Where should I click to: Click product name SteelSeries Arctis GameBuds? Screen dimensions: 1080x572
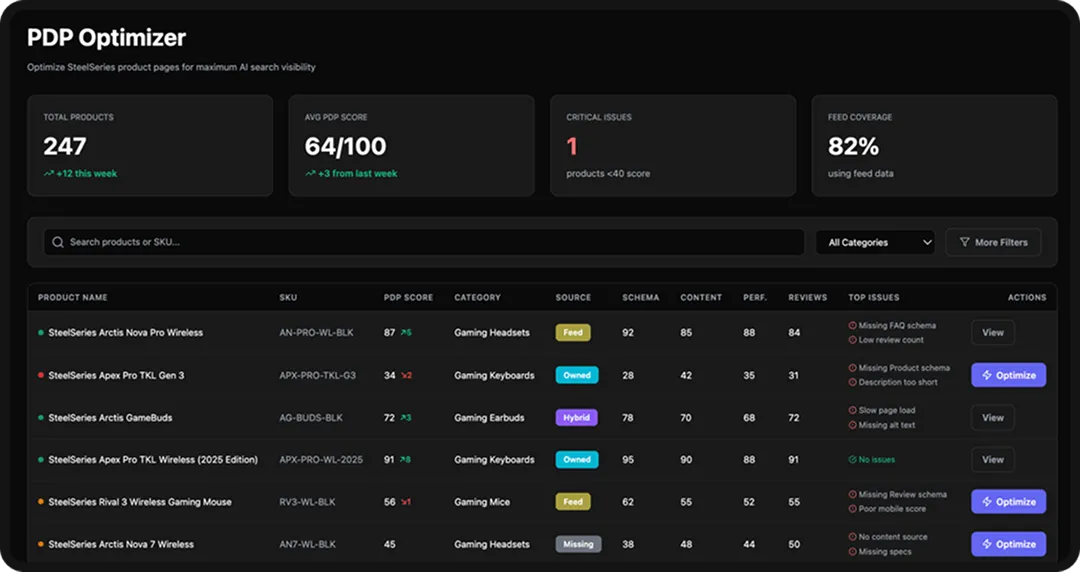pyautogui.click(x=110, y=418)
